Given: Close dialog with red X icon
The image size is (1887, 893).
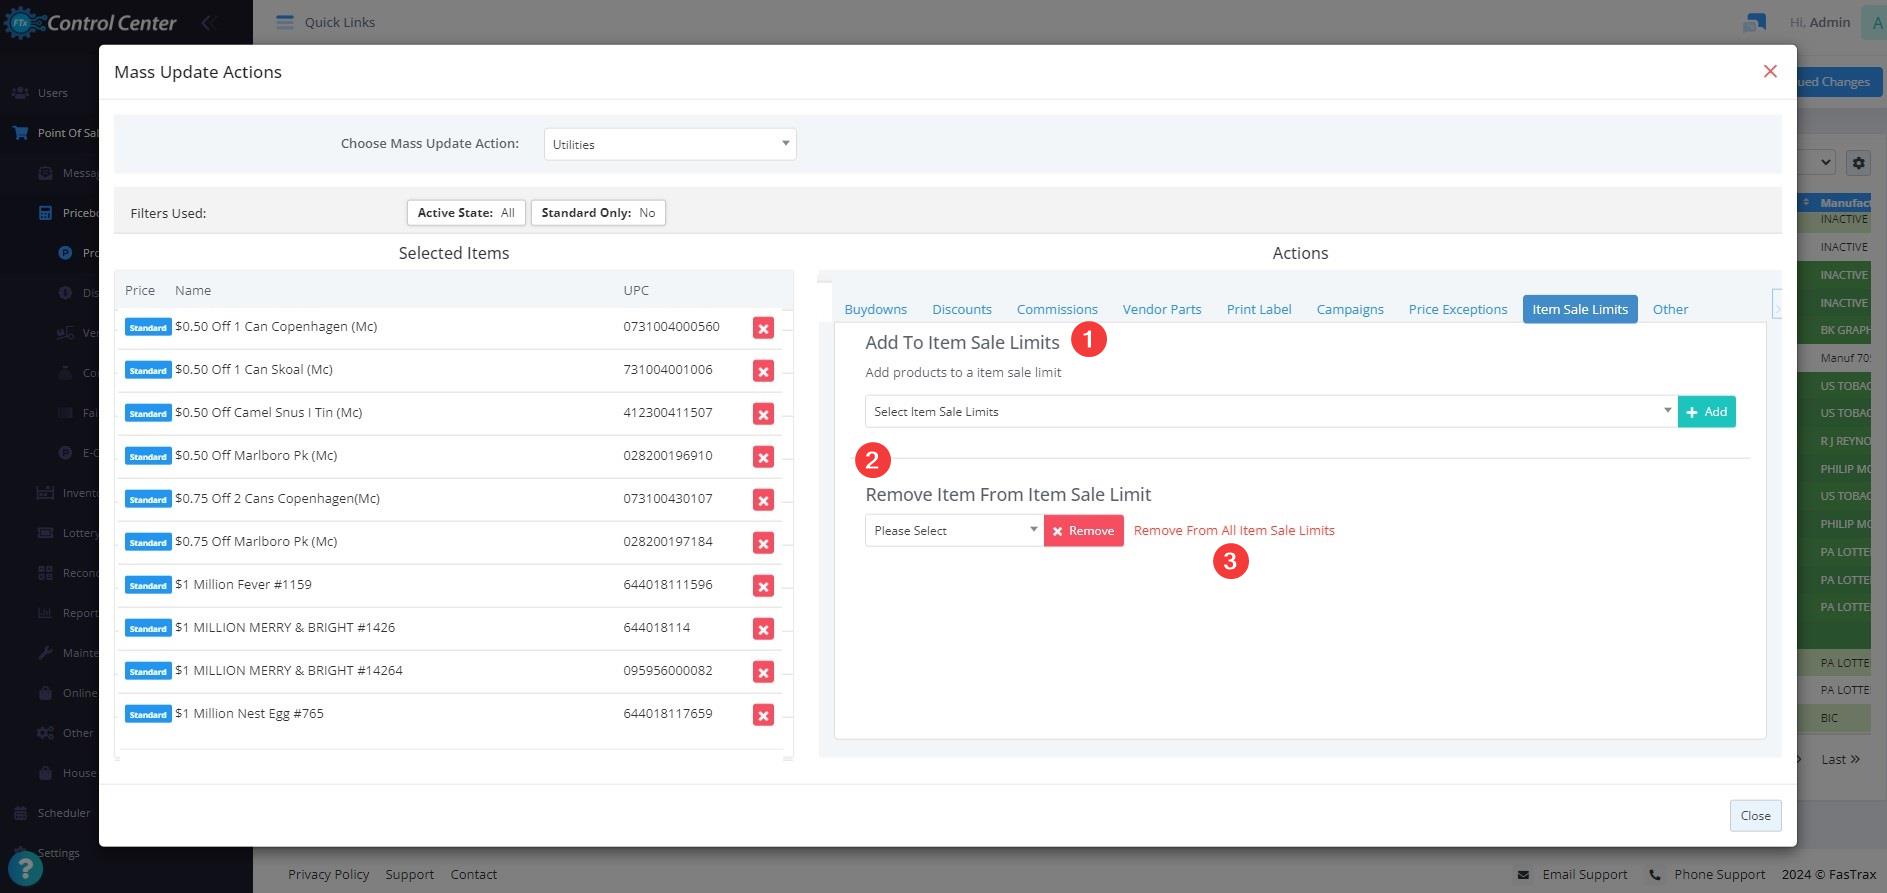Looking at the screenshot, I should (1770, 71).
